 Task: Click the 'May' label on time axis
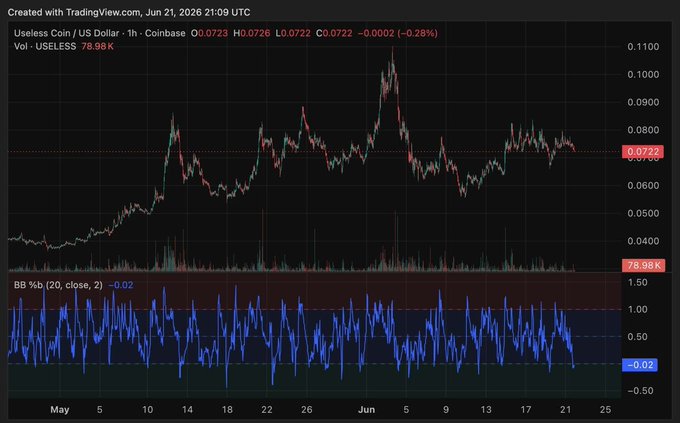[x=60, y=410]
